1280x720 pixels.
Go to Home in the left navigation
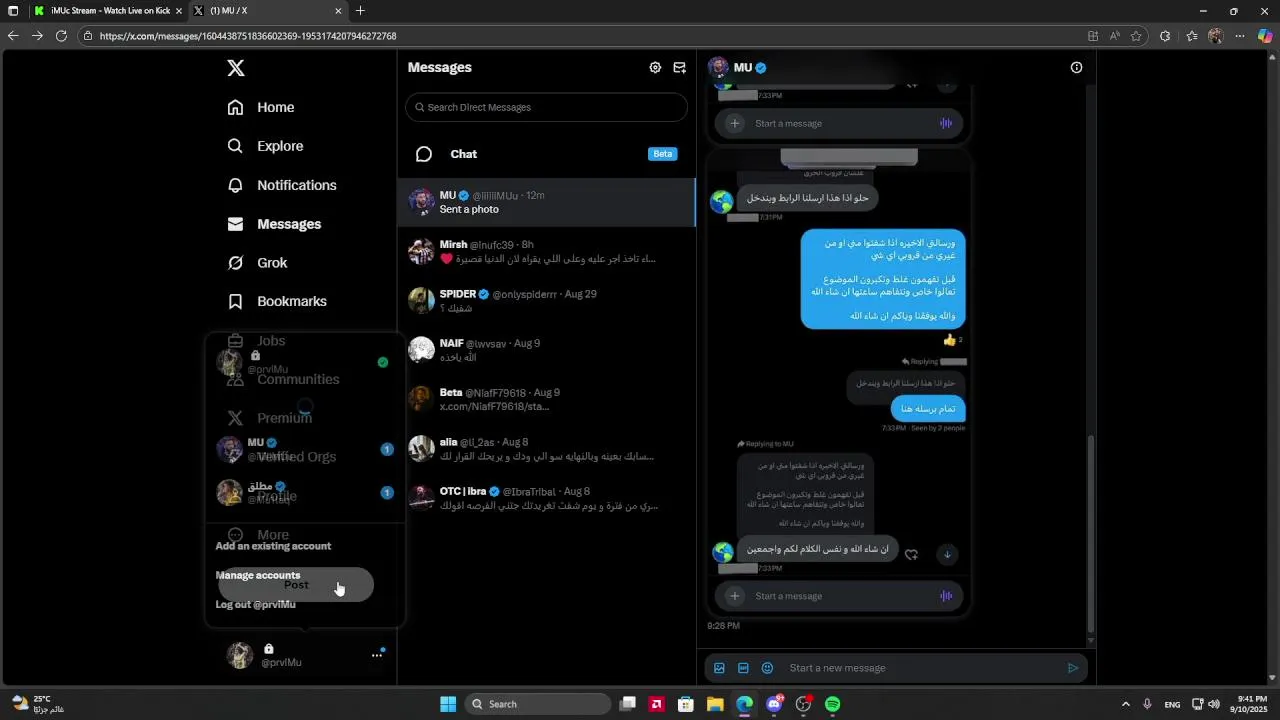click(x=261, y=107)
